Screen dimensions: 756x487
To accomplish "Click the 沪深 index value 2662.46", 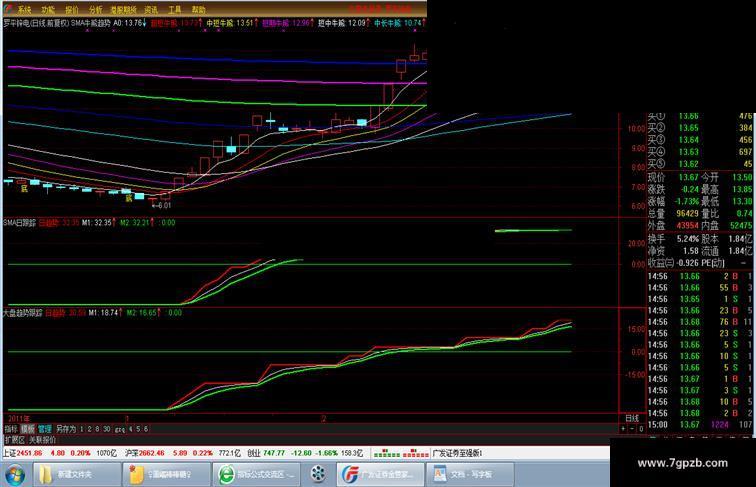I will click(152, 453).
